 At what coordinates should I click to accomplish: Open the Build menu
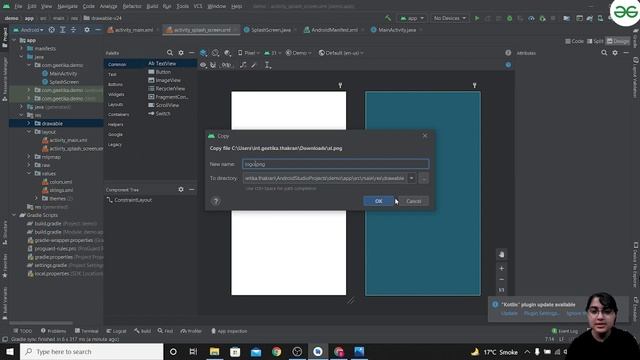152,6
